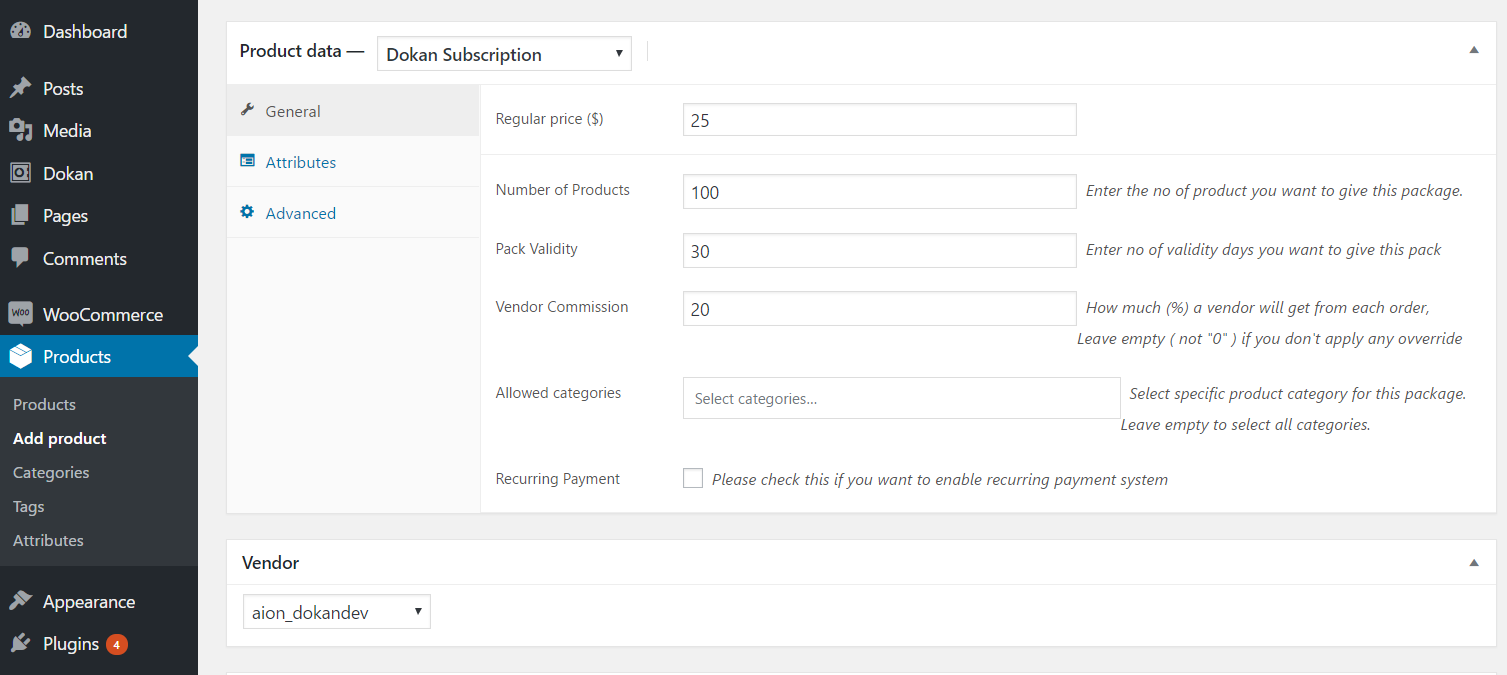Open Appearance in the admin menu
Viewport: 1507px width, 675px height.
point(99,601)
